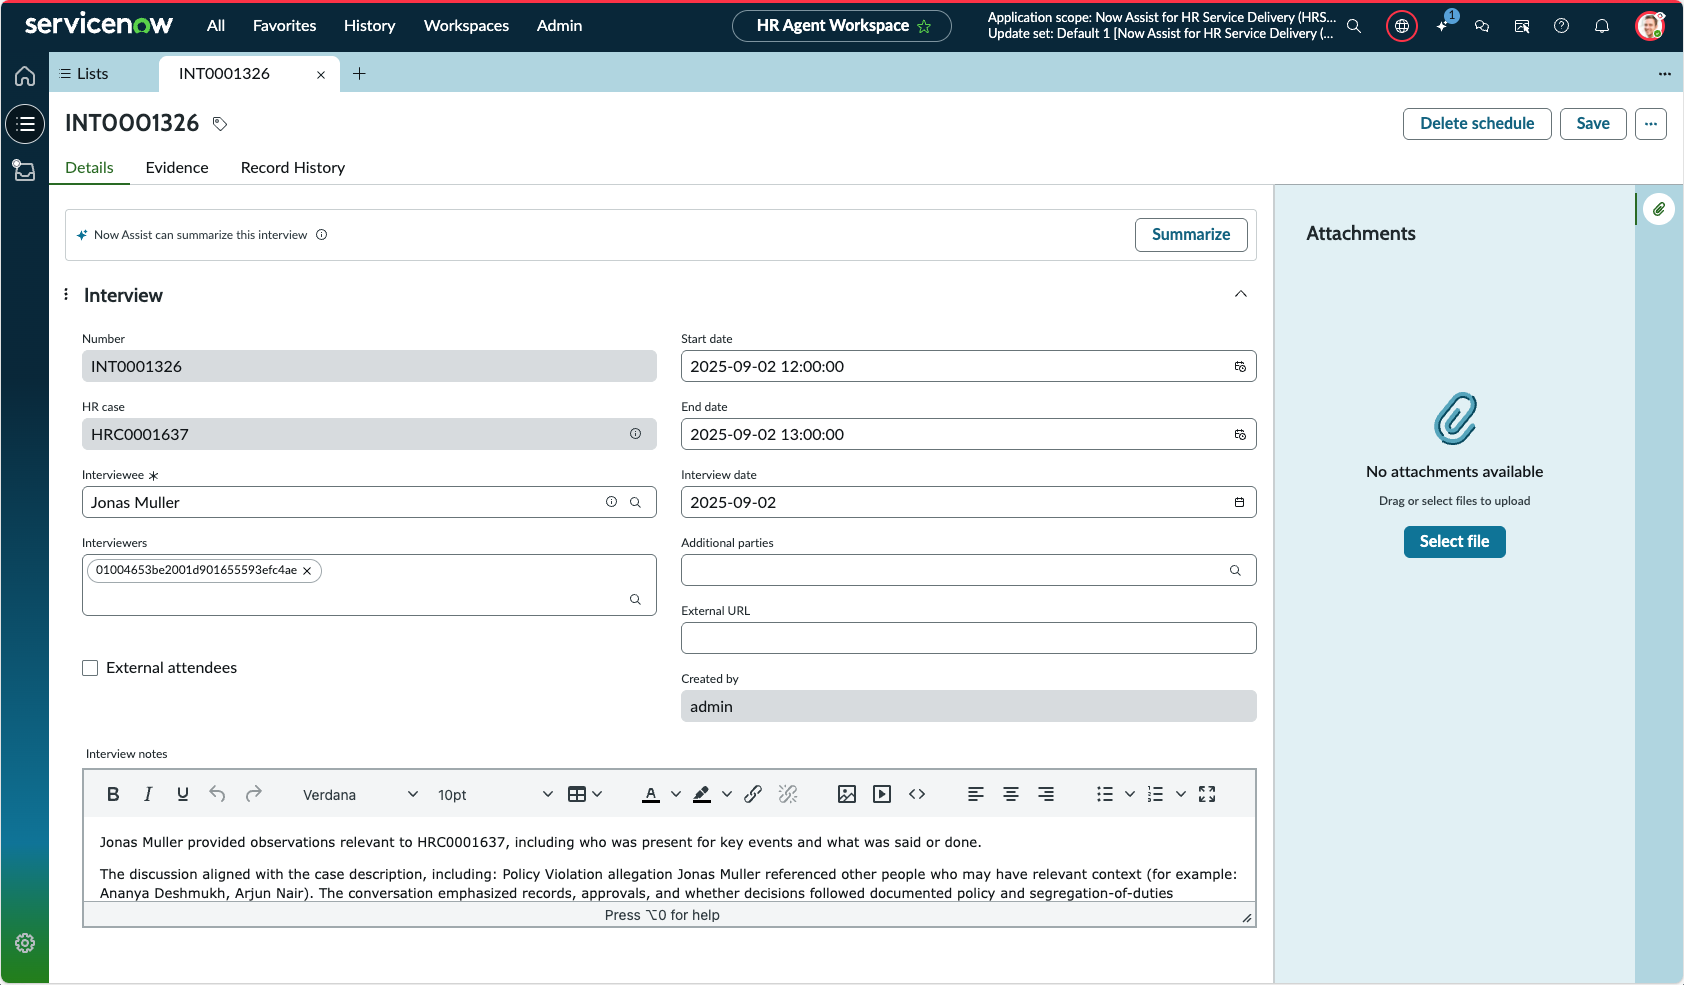
Task: Click the remove link icon
Action: [x=788, y=794]
